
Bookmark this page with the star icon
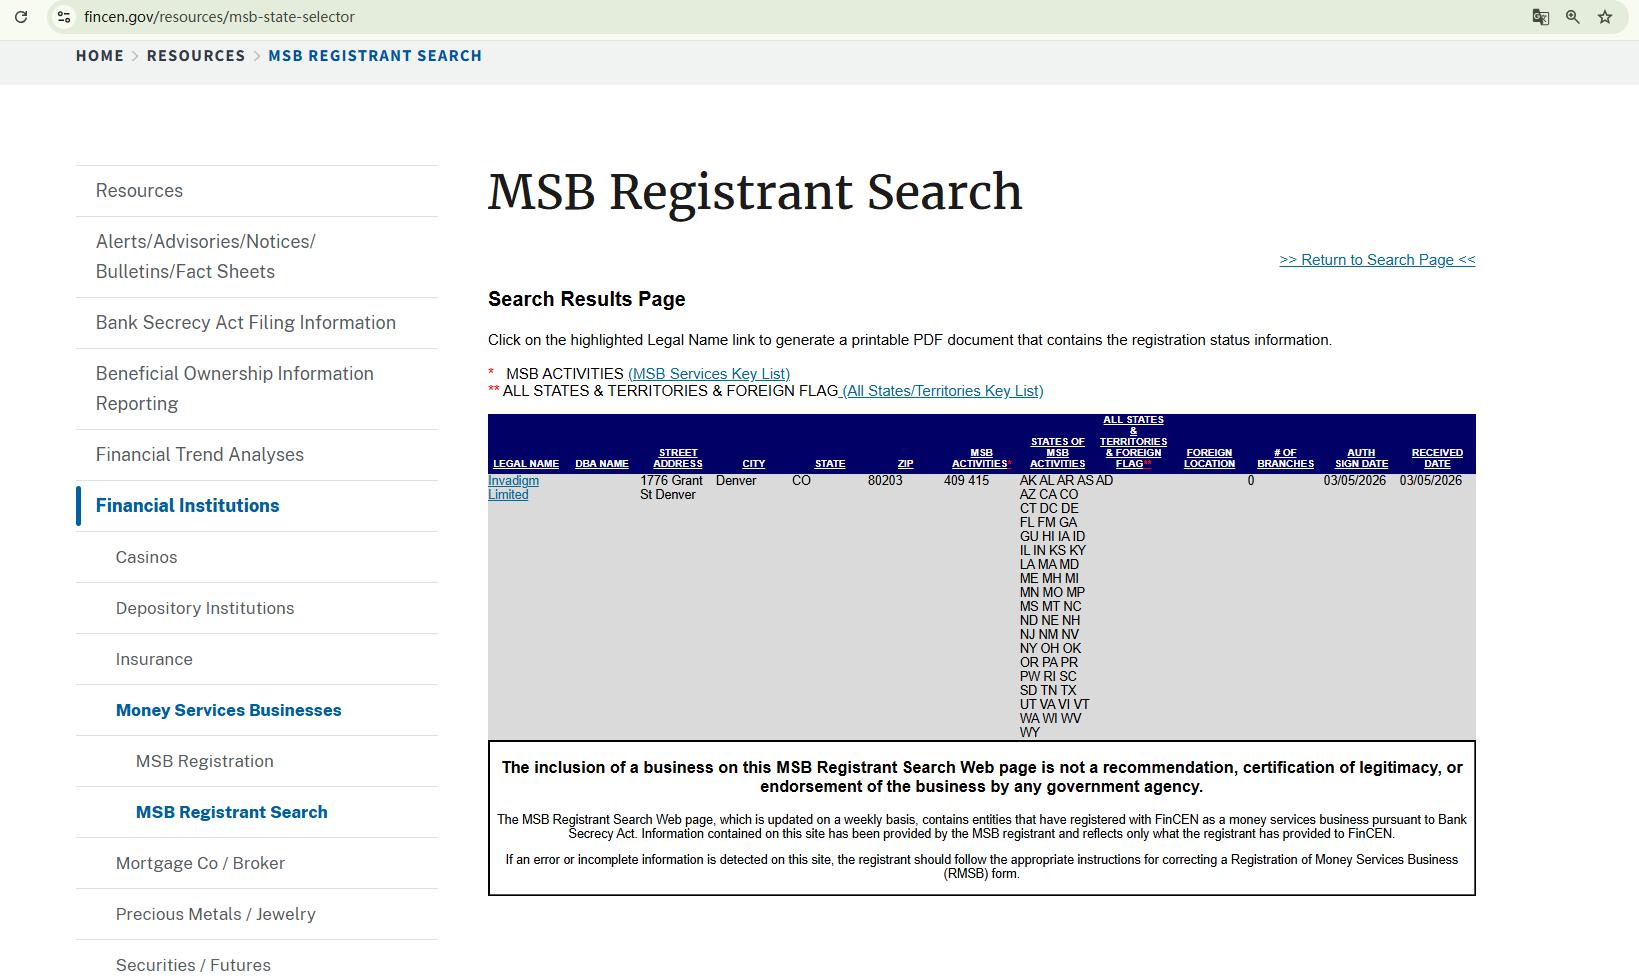1605,17
